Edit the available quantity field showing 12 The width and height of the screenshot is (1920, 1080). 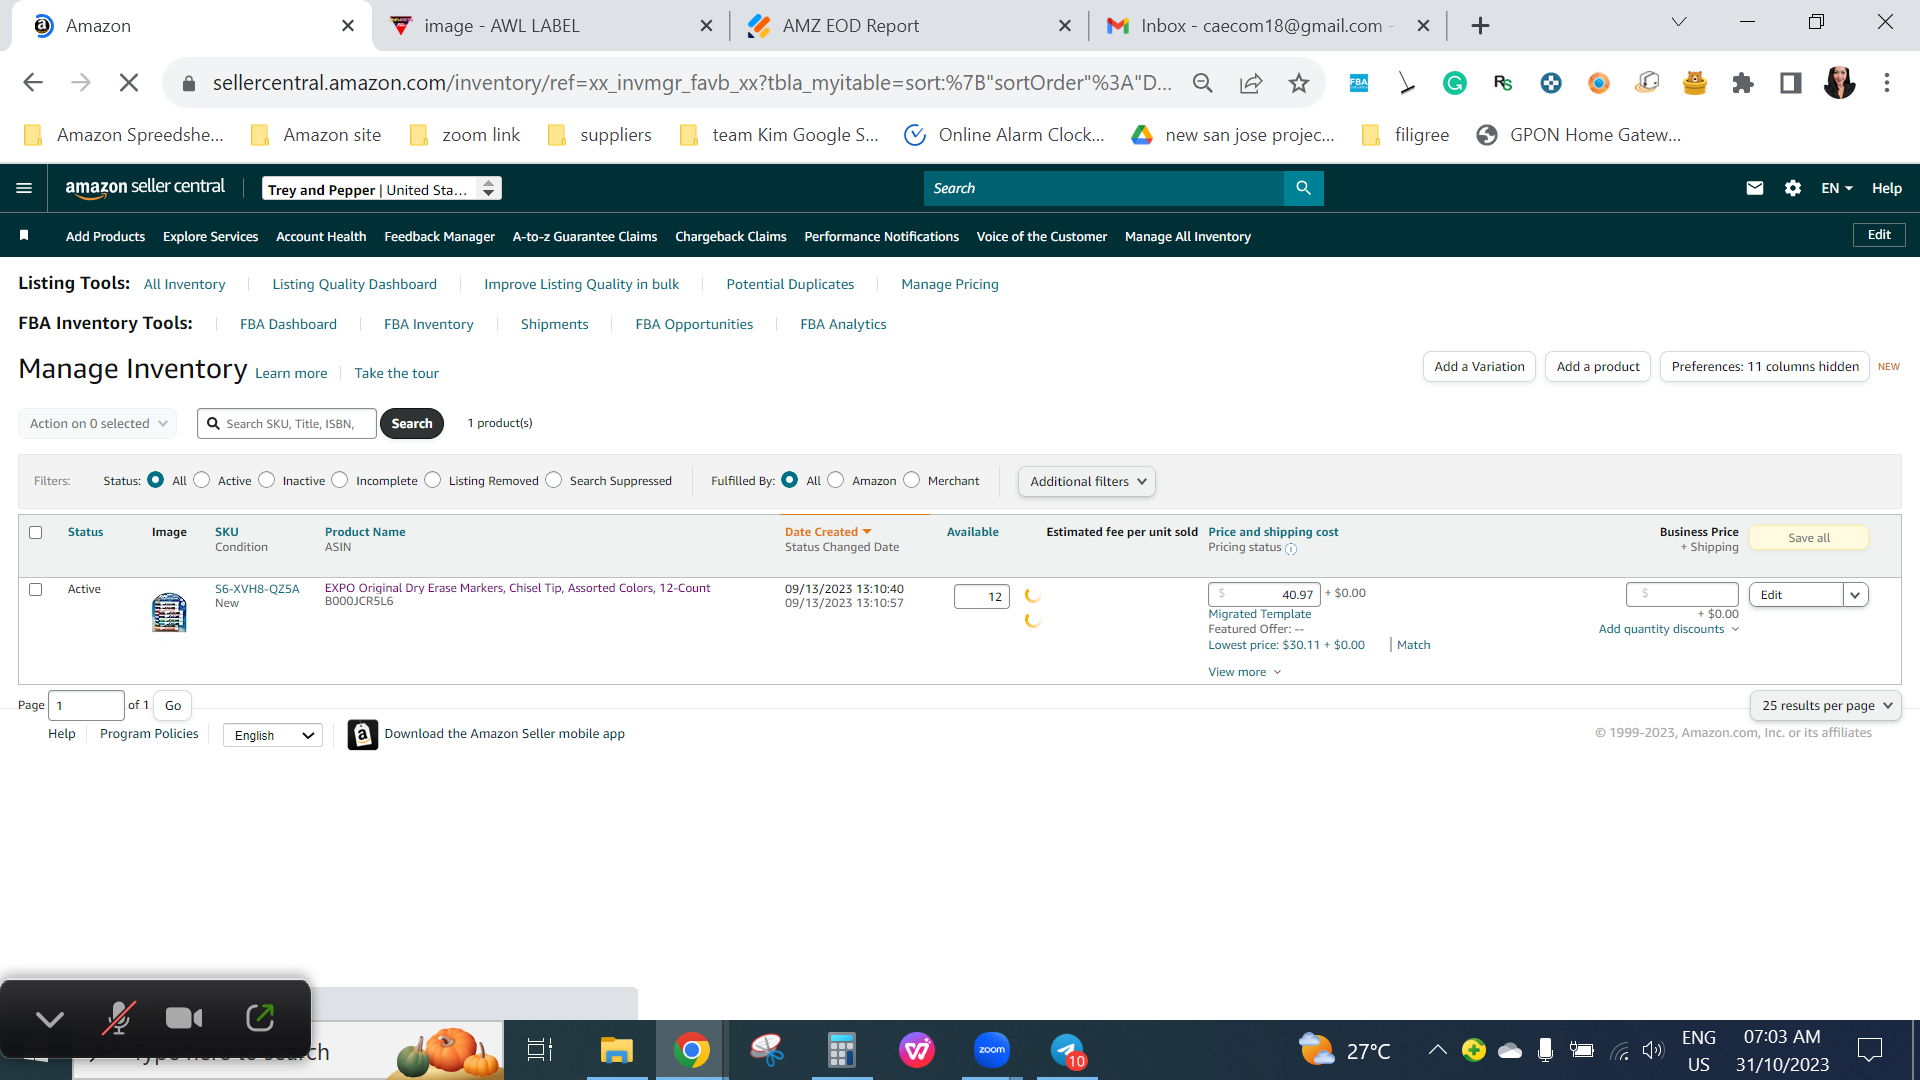pyautogui.click(x=982, y=597)
